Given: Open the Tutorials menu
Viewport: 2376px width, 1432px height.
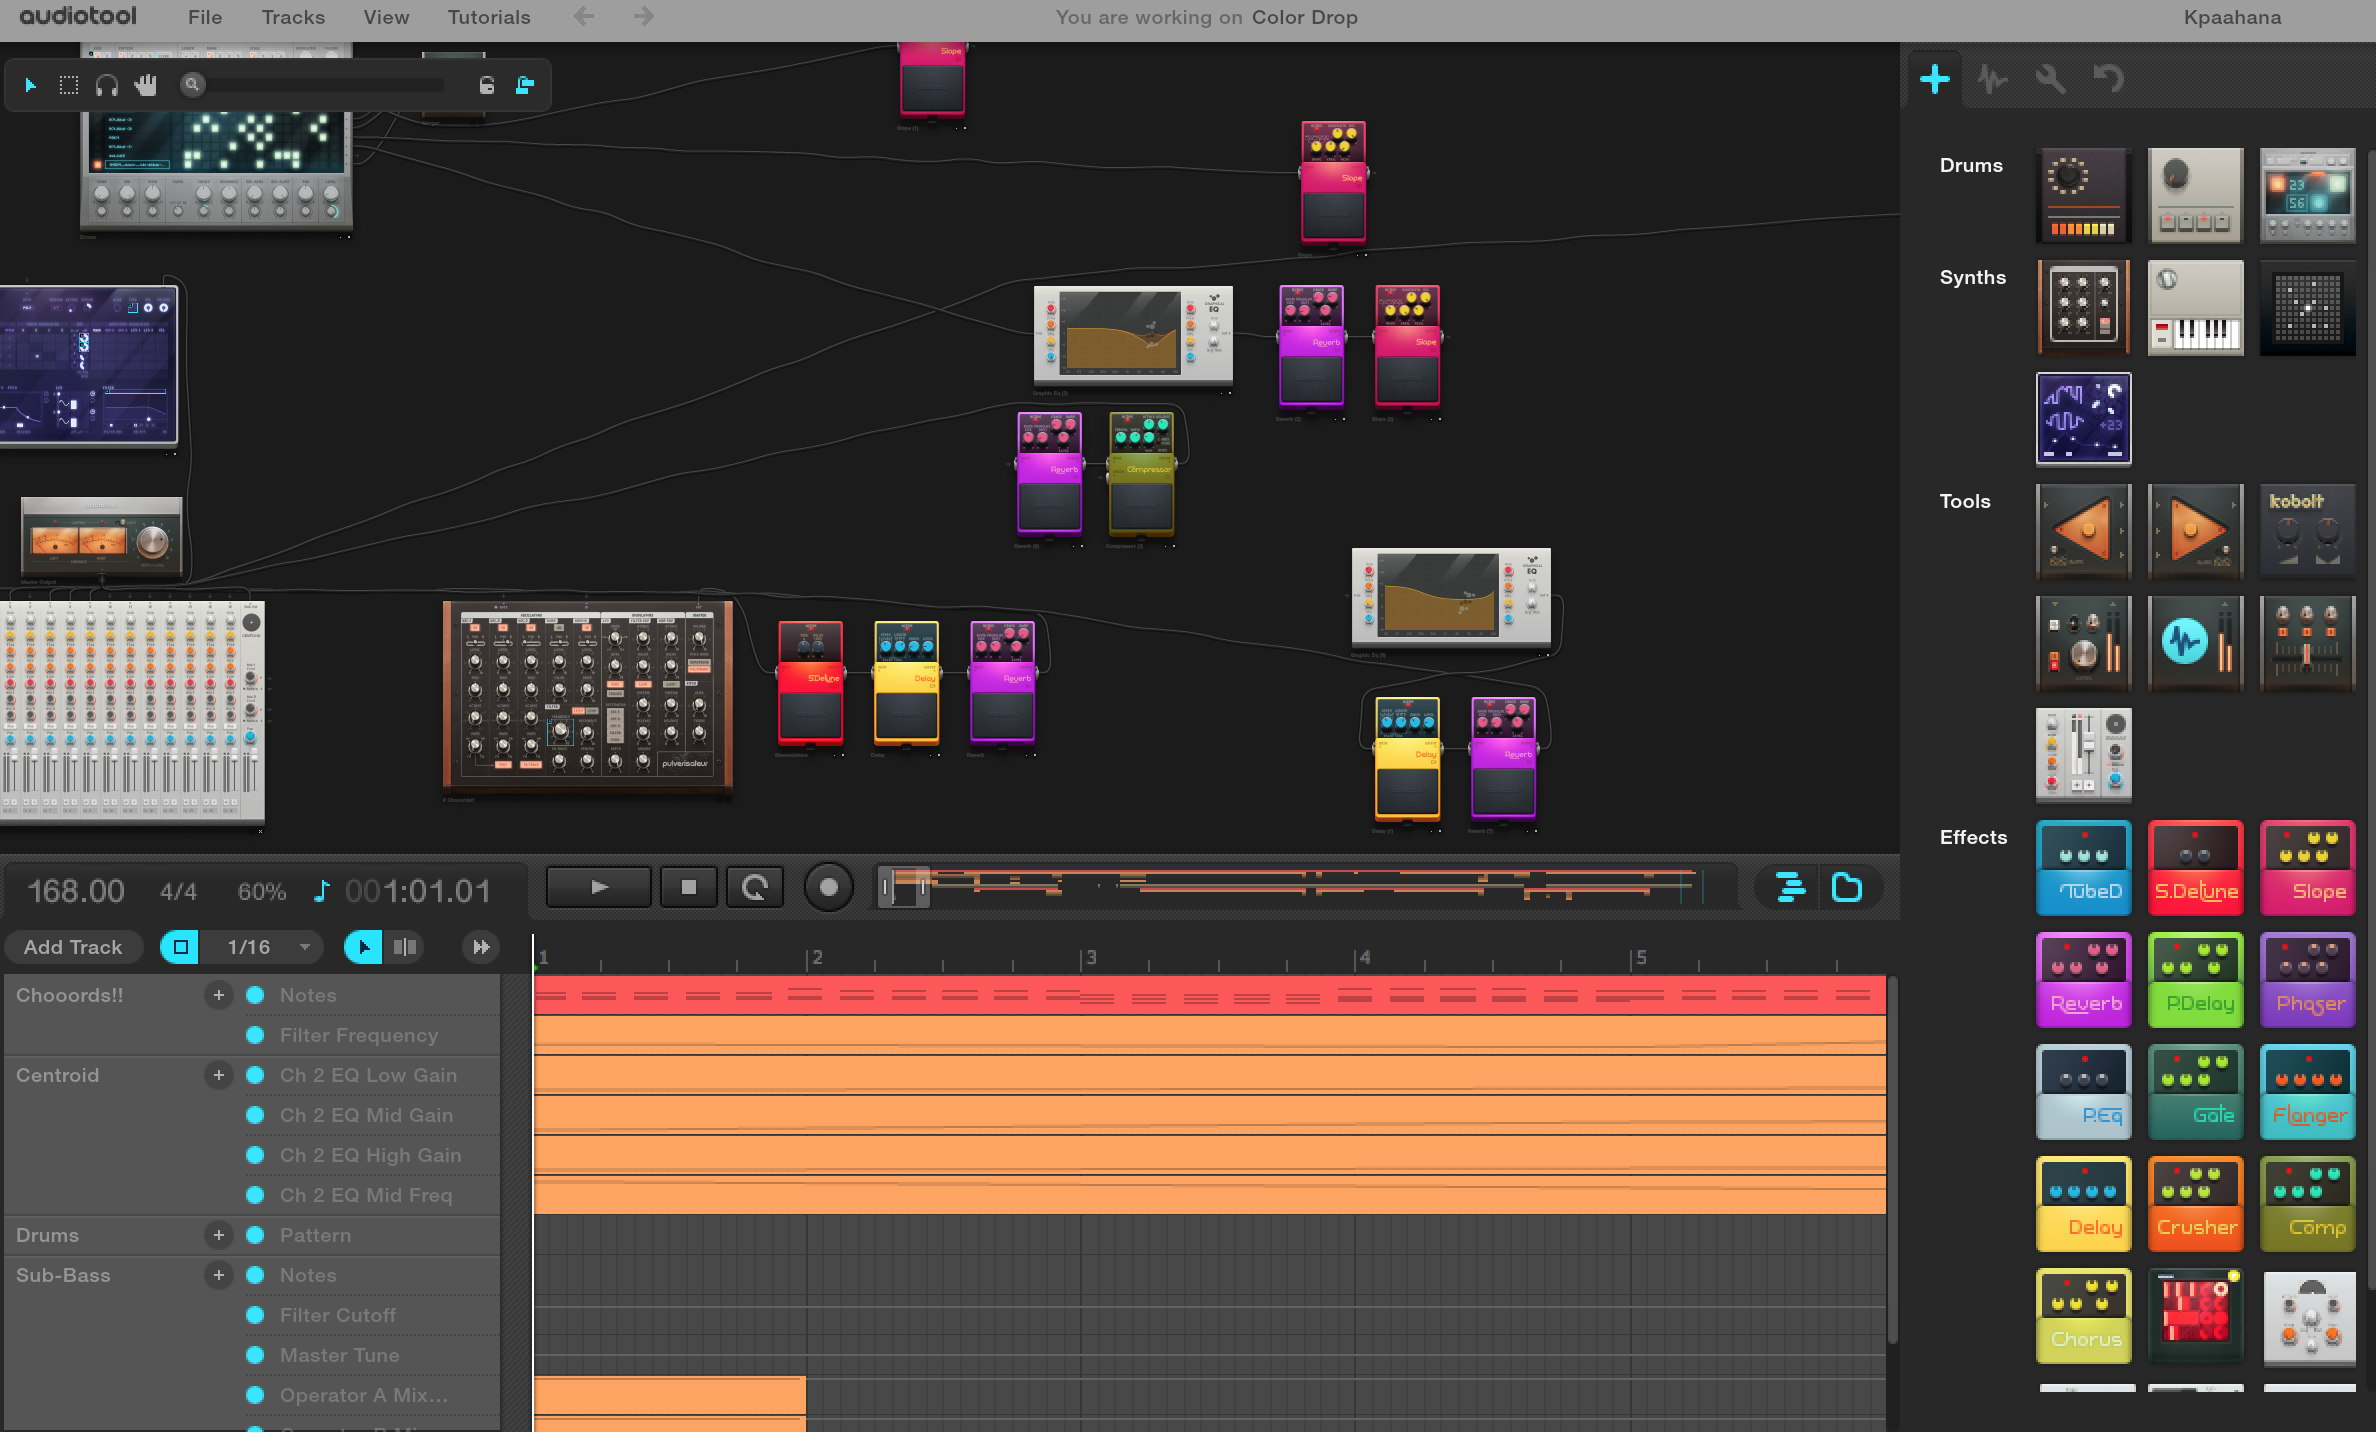Looking at the screenshot, I should pyautogui.click(x=489, y=17).
